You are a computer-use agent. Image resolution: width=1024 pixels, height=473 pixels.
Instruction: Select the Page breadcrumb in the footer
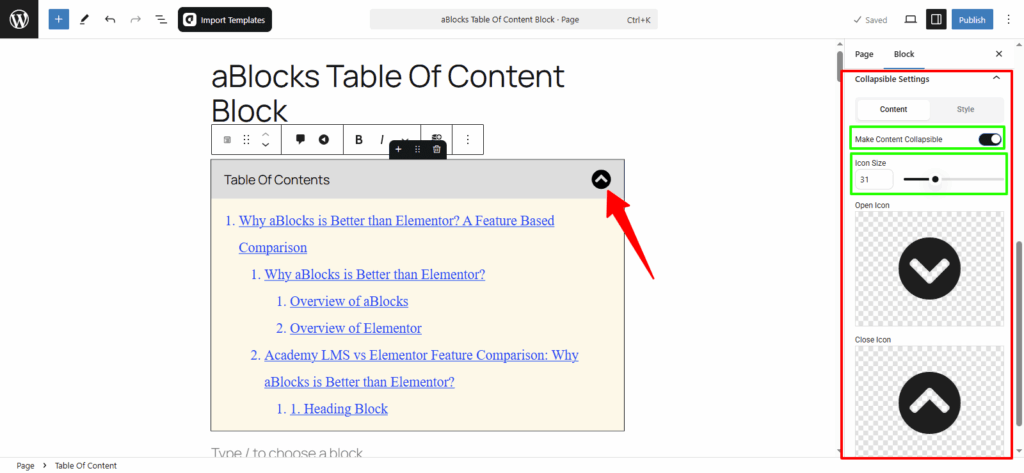(25, 466)
